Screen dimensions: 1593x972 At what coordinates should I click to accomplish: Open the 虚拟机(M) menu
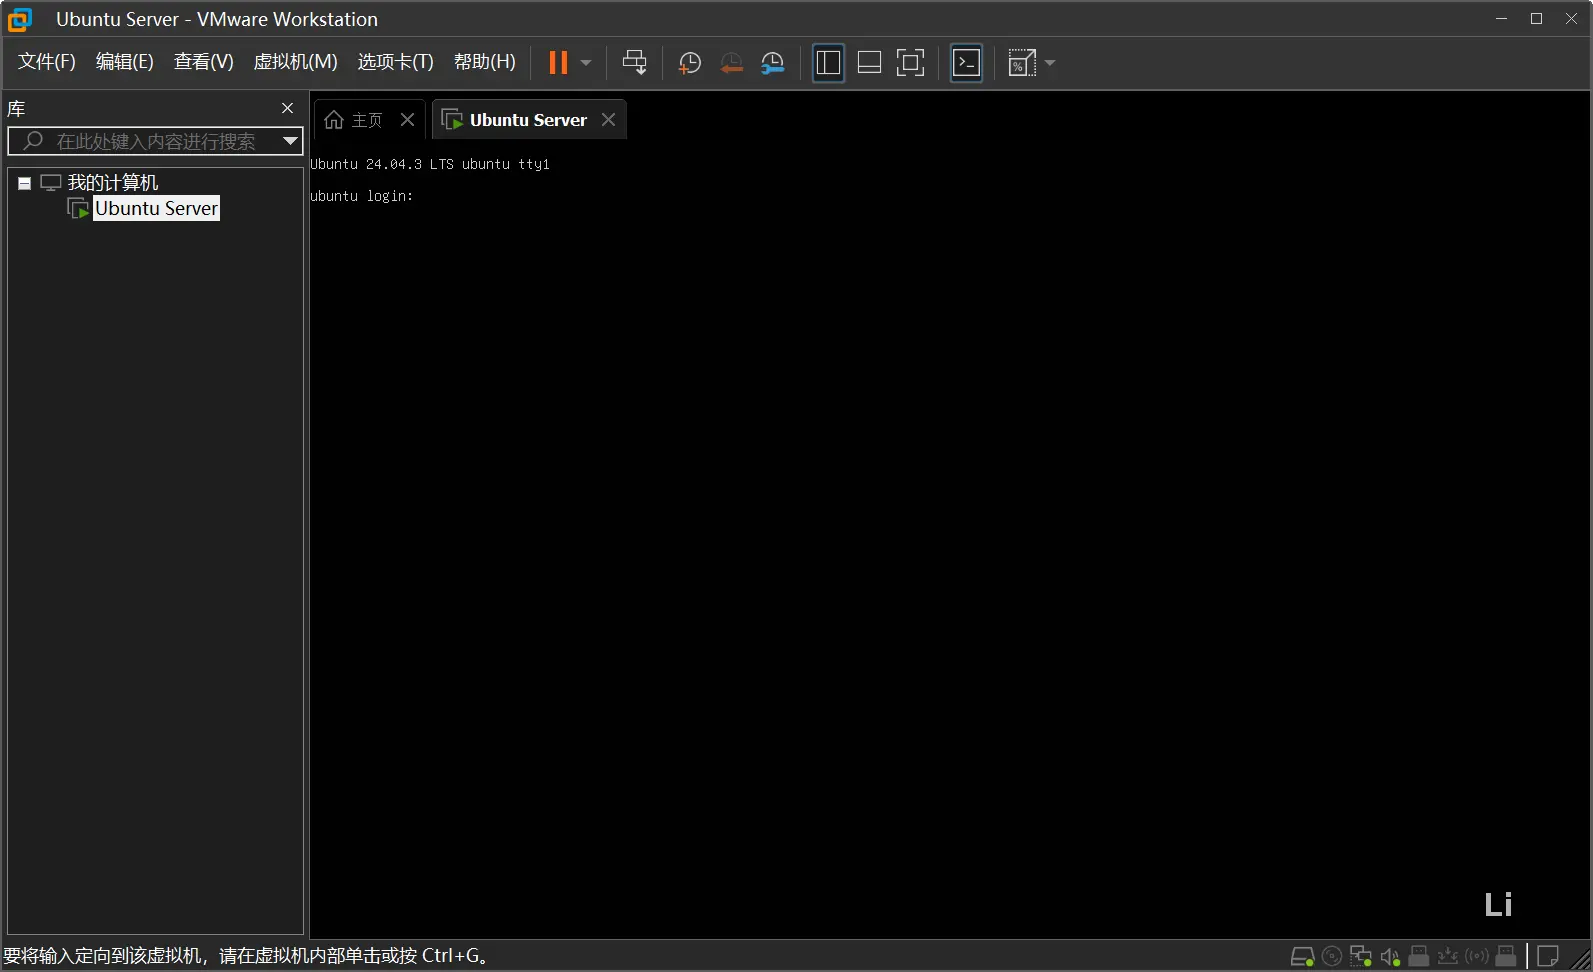click(x=295, y=62)
